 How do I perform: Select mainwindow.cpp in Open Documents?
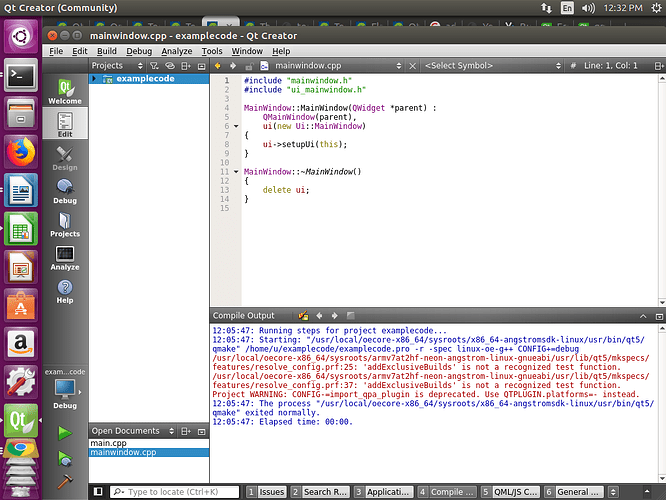(x=149, y=452)
